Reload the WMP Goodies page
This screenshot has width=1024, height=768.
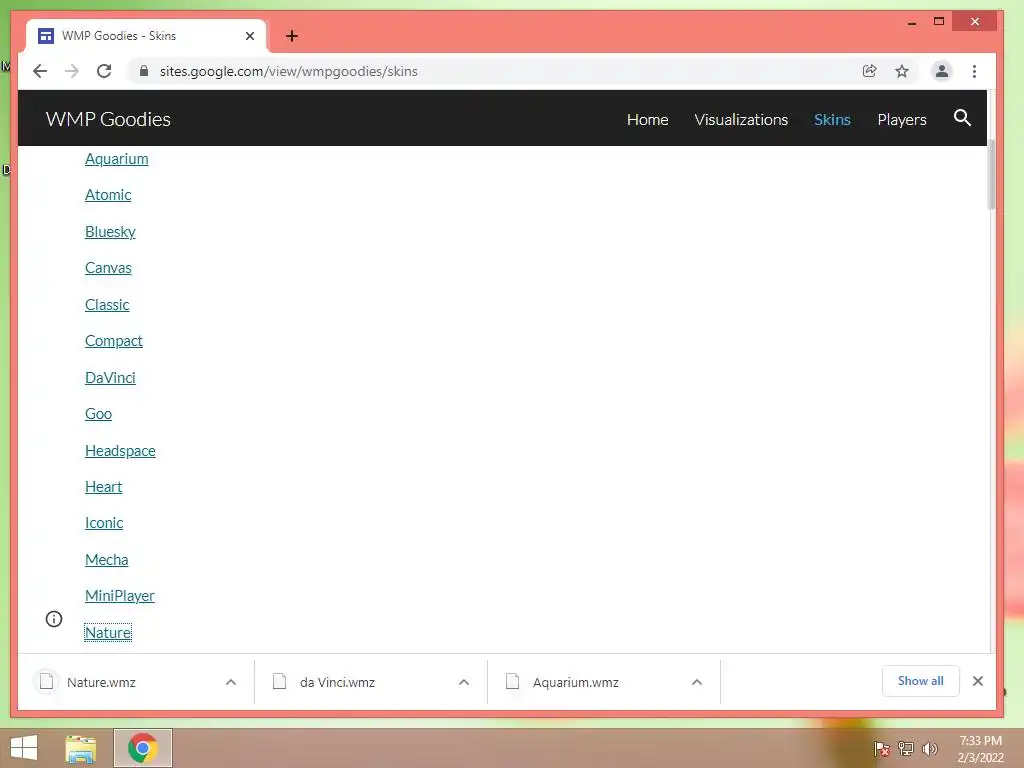tap(104, 71)
